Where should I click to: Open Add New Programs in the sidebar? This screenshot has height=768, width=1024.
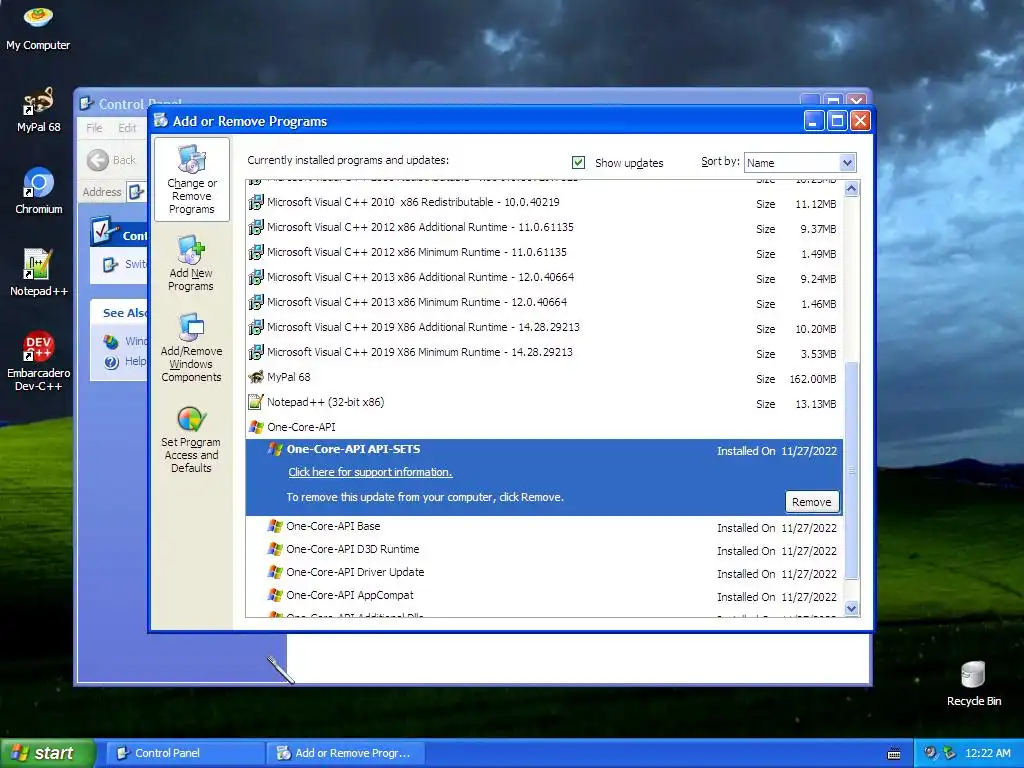(191, 263)
